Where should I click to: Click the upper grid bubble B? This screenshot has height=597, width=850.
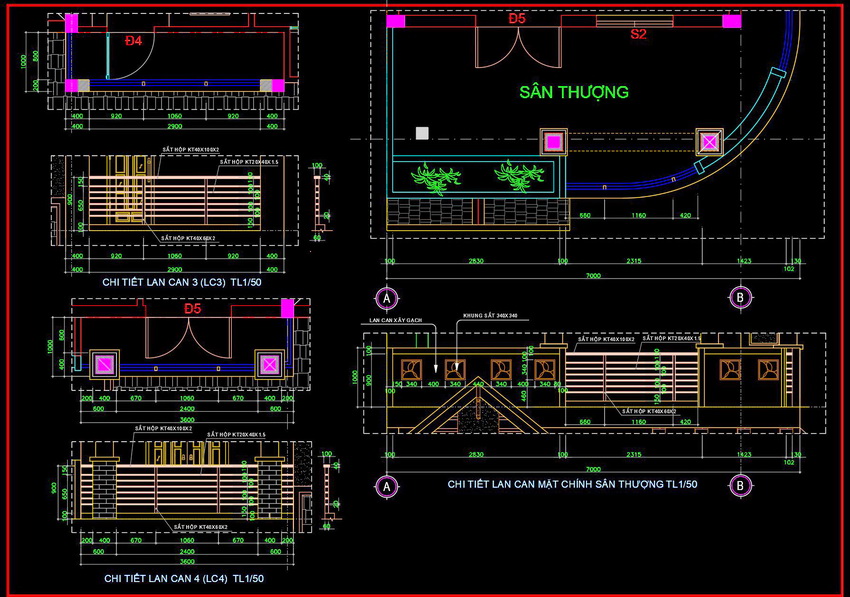click(739, 297)
